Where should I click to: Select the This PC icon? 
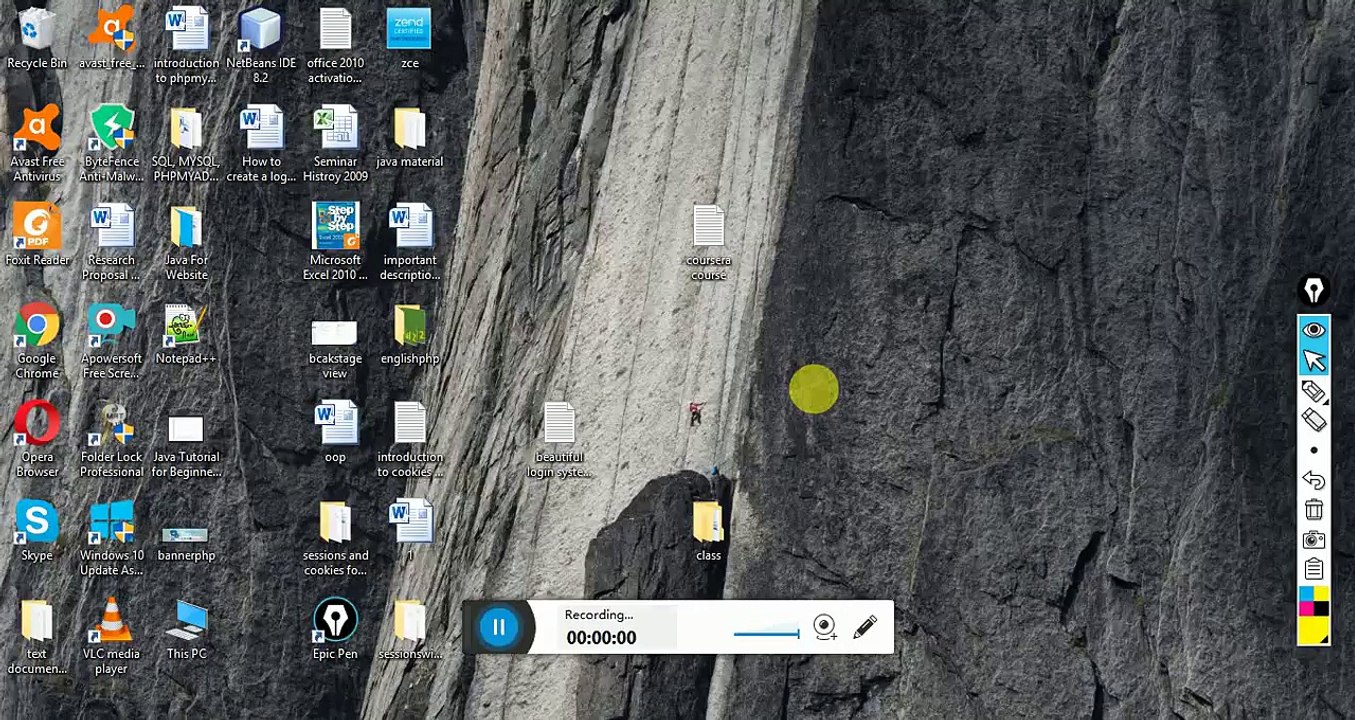[x=186, y=630]
